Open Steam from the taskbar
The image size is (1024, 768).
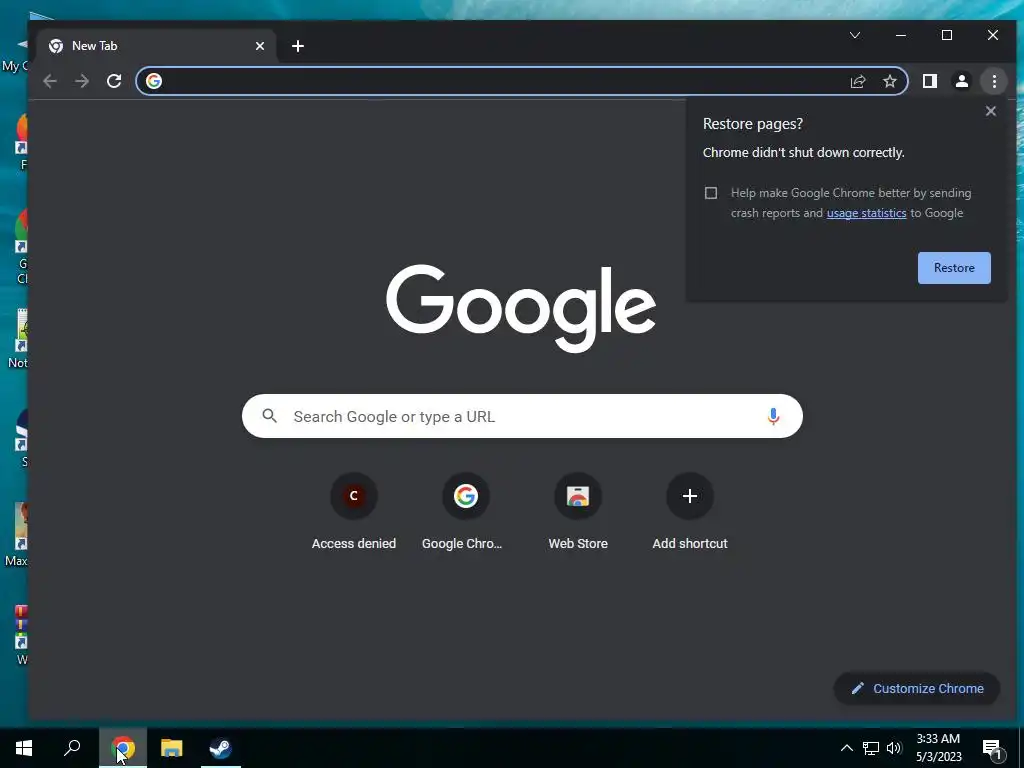click(221, 748)
